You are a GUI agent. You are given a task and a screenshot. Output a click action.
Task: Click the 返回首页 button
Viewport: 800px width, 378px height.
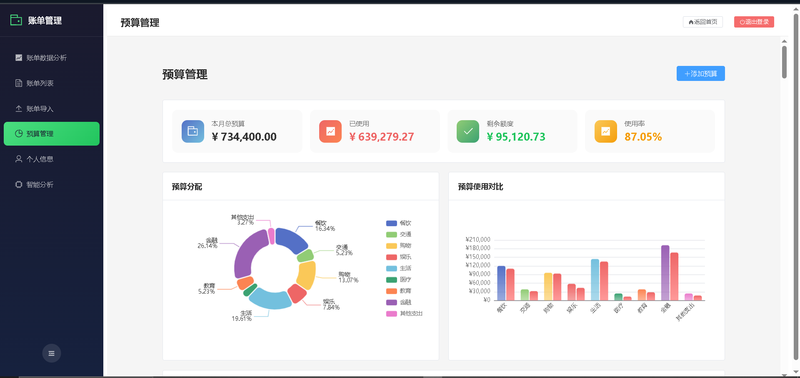(x=703, y=22)
